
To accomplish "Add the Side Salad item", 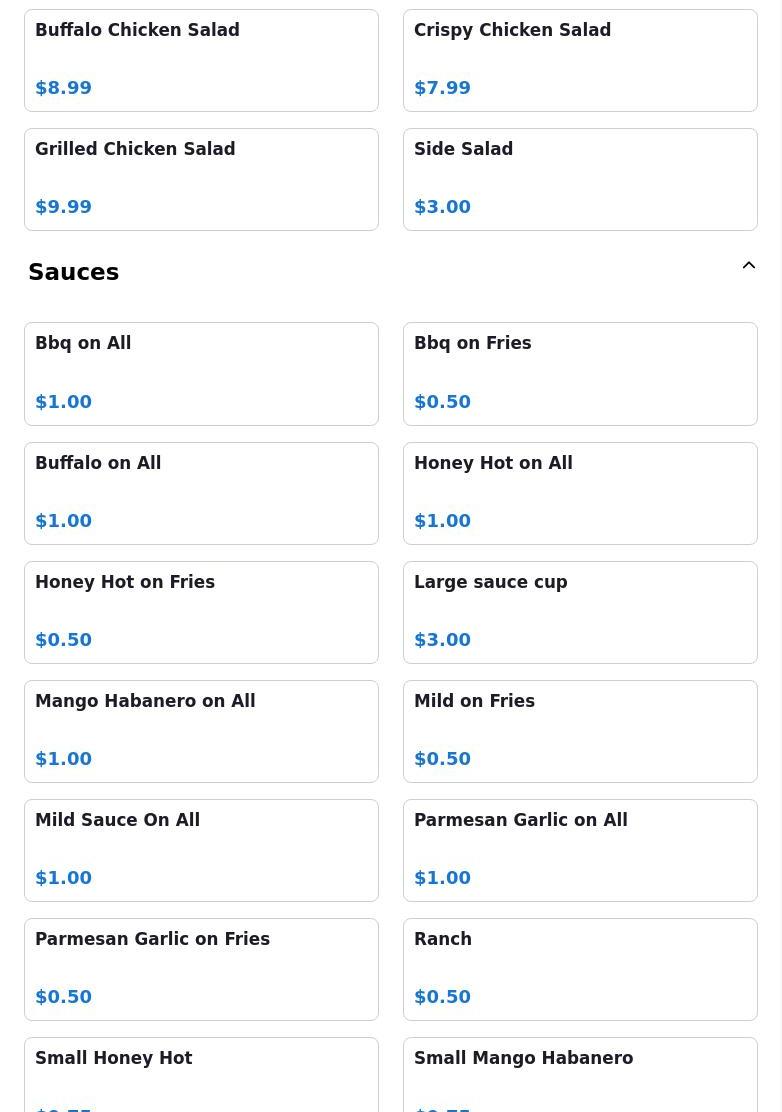I will 580,179.
